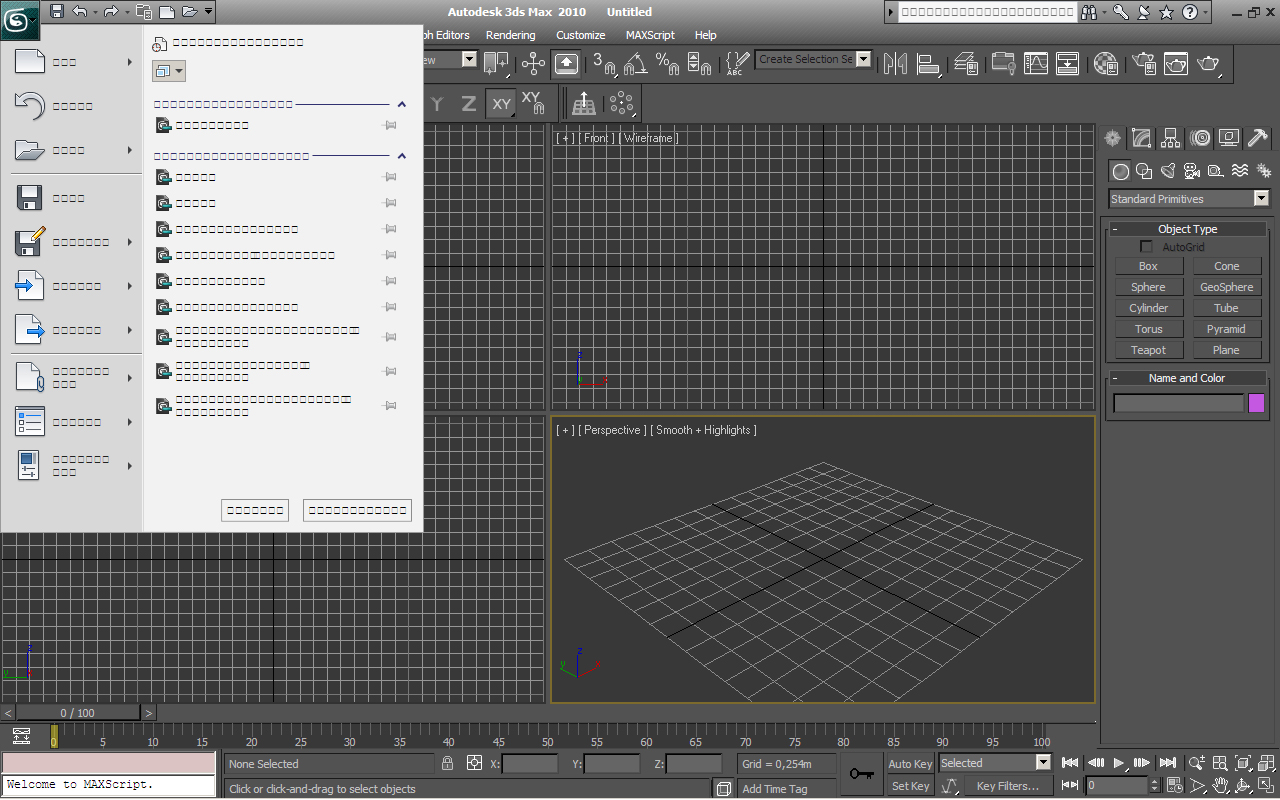Select the Orbit viewport tool
This screenshot has width=1280, height=800.
pyautogui.click(x=1244, y=786)
